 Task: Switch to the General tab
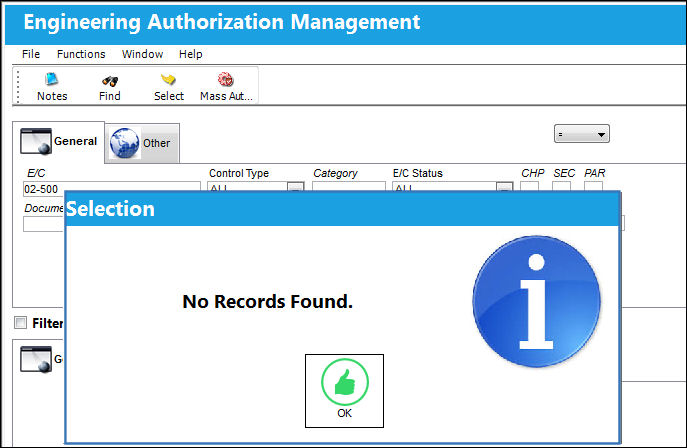tap(59, 142)
